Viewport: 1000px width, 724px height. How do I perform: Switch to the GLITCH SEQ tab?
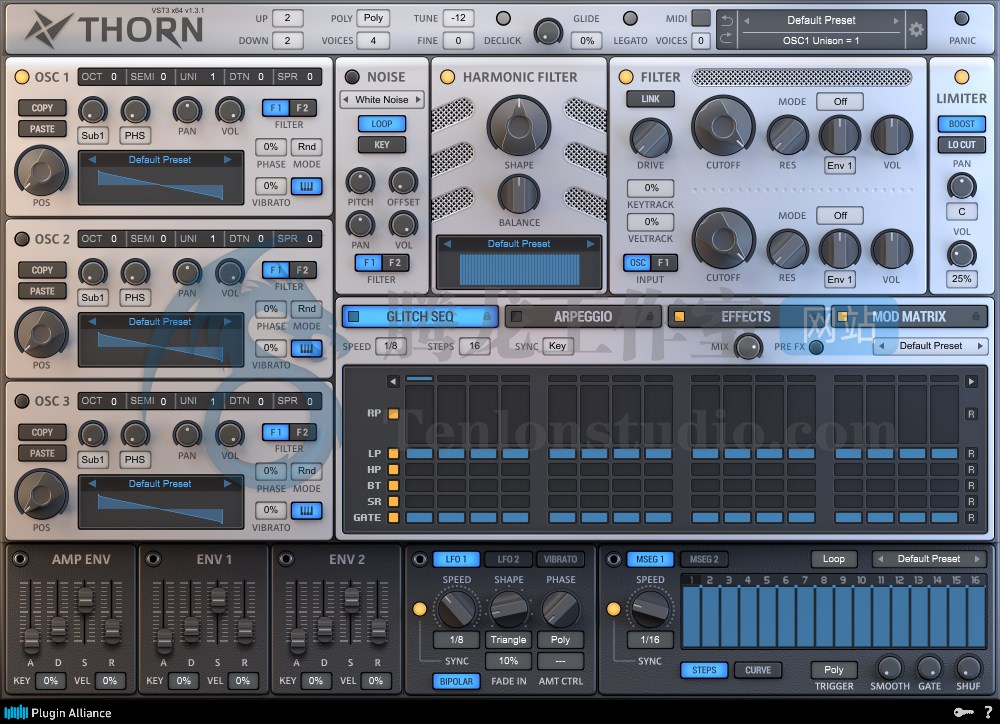pyautogui.click(x=420, y=316)
